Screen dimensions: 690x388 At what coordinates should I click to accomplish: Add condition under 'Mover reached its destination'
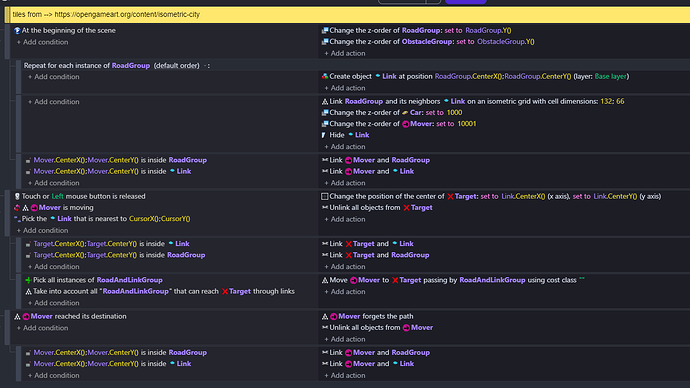click(x=42, y=328)
